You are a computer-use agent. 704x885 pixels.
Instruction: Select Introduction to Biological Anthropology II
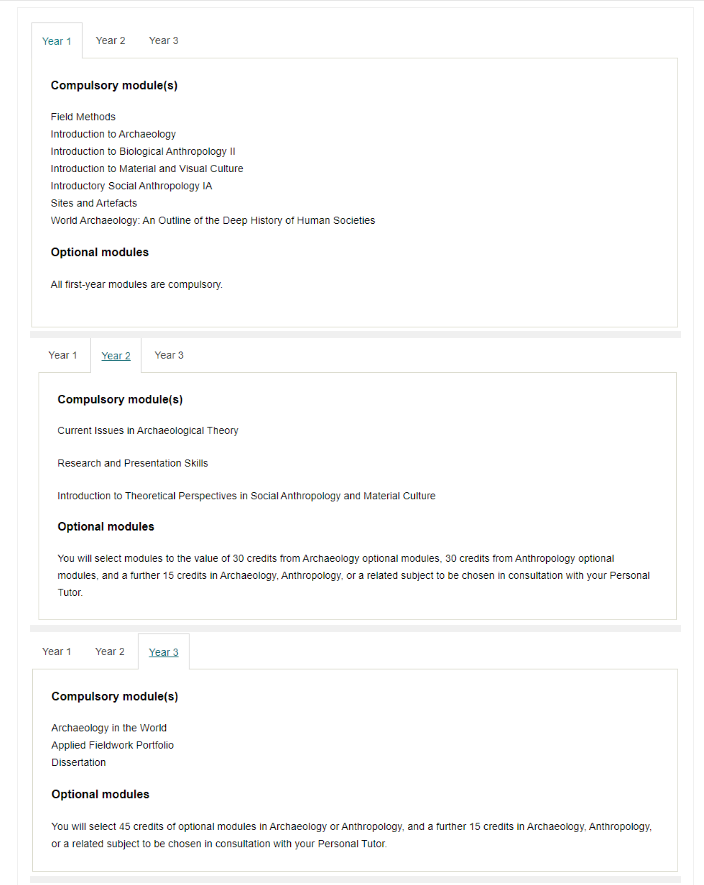click(x=143, y=151)
